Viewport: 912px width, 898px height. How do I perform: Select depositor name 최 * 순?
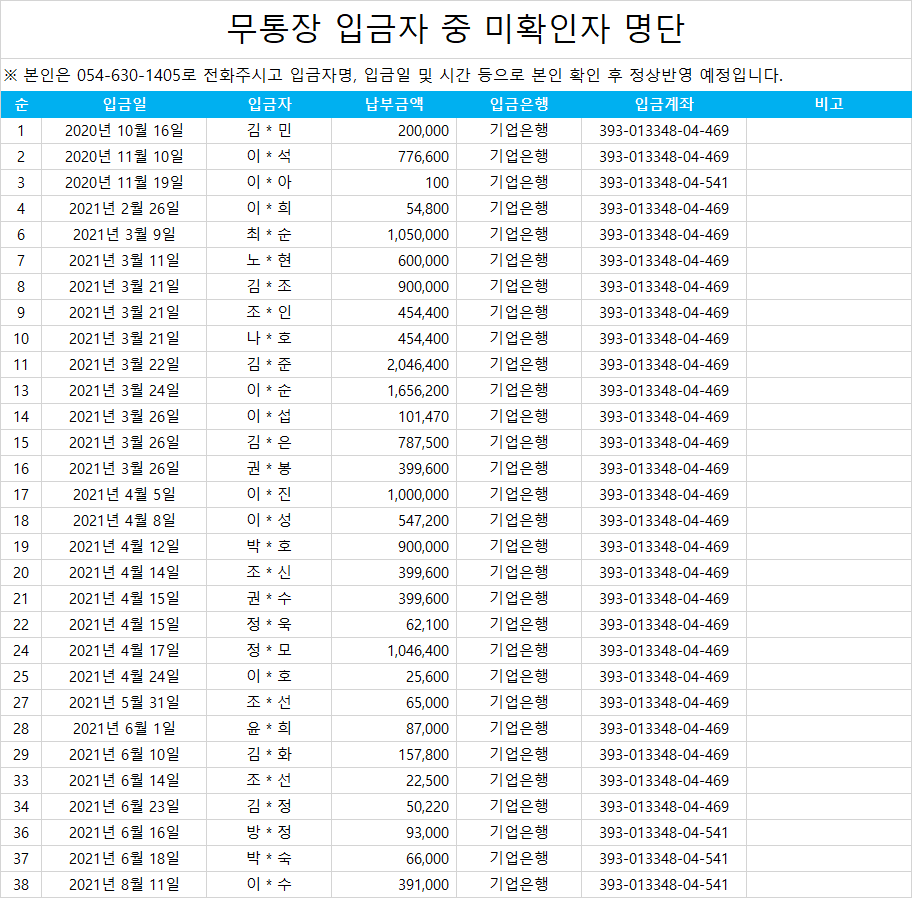pos(269,234)
